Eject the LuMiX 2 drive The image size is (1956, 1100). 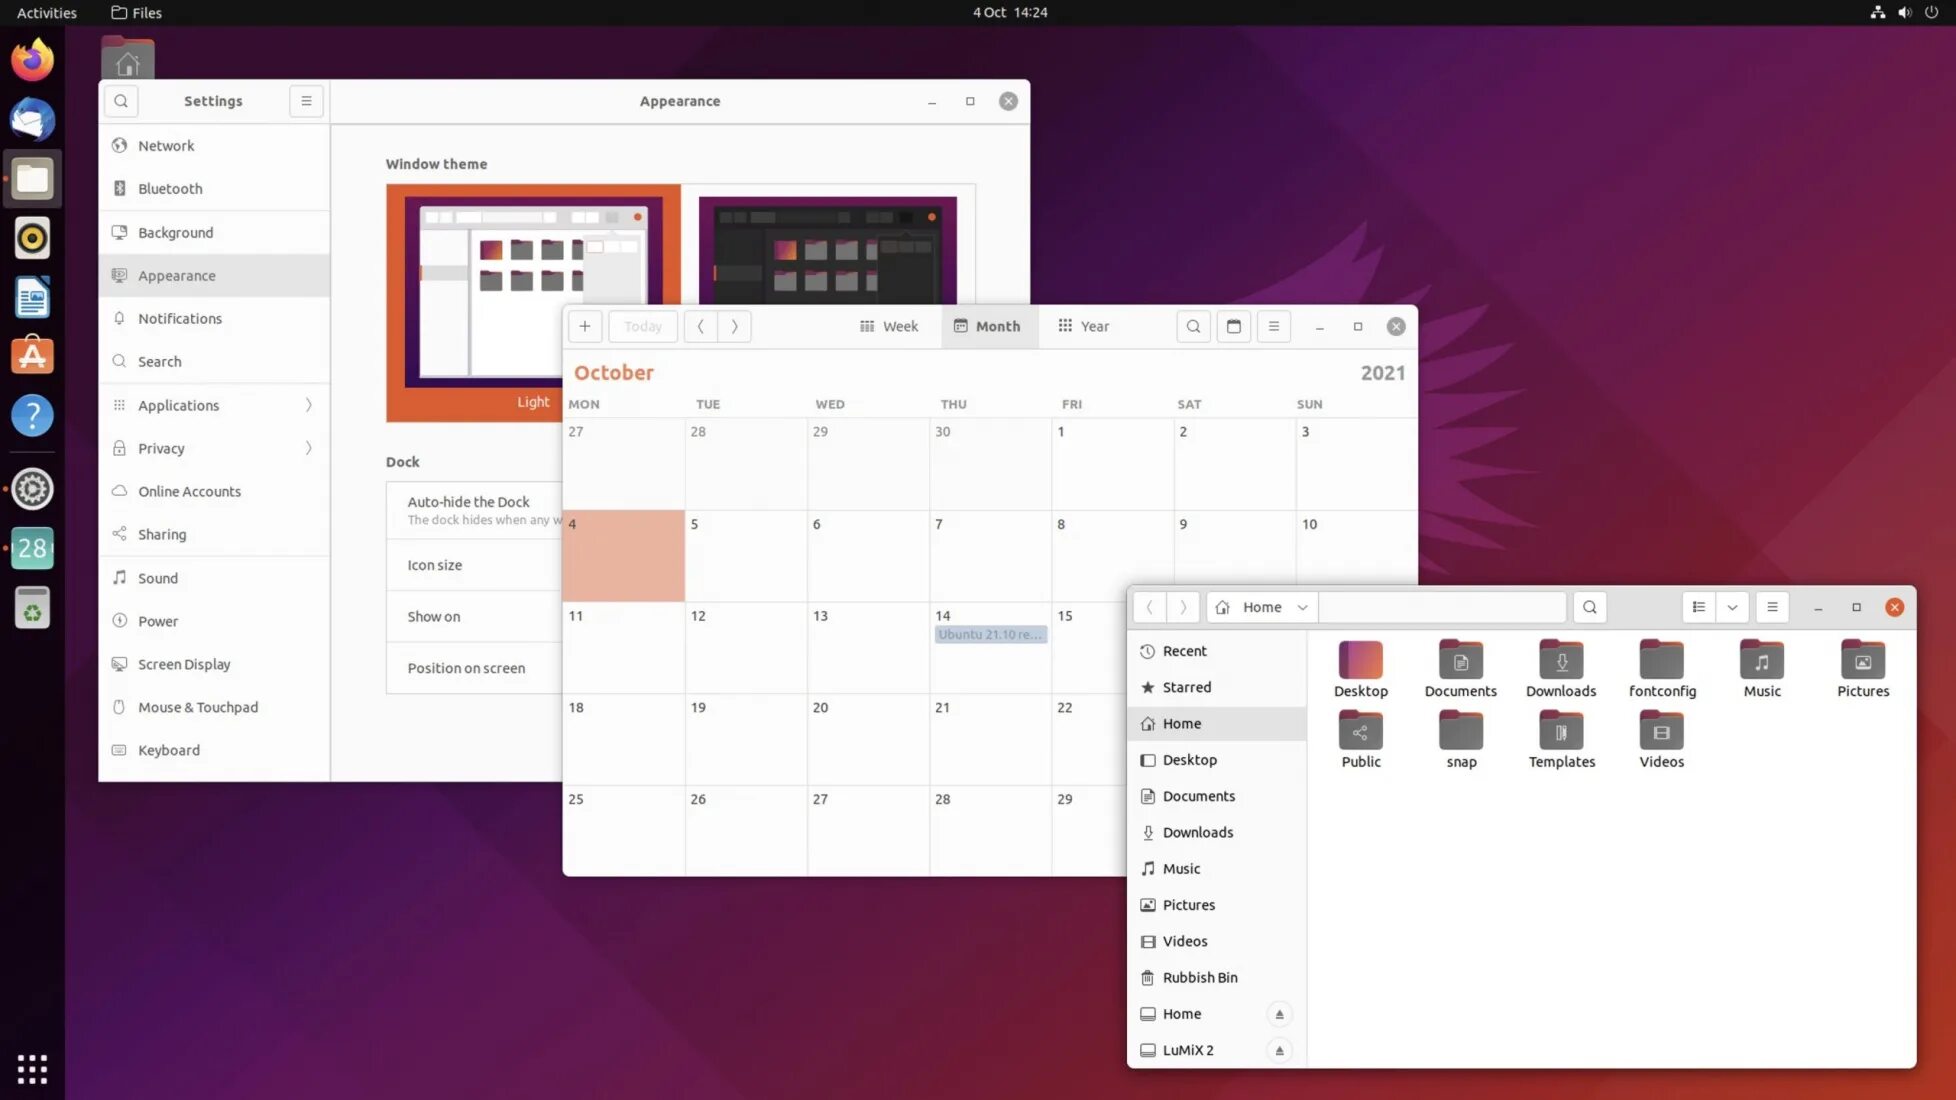(x=1279, y=1050)
